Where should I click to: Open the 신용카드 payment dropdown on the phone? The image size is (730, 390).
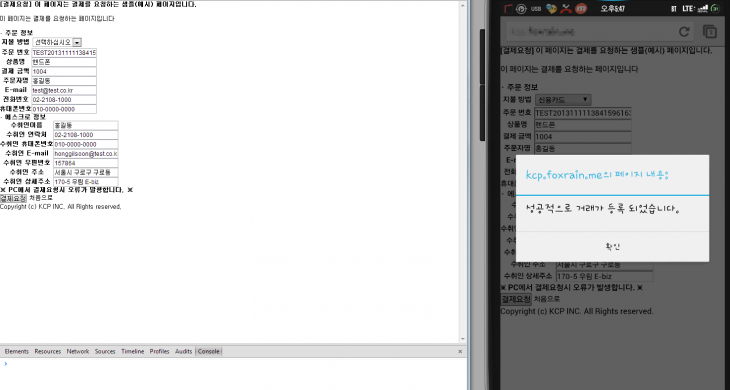(x=563, y=100)
